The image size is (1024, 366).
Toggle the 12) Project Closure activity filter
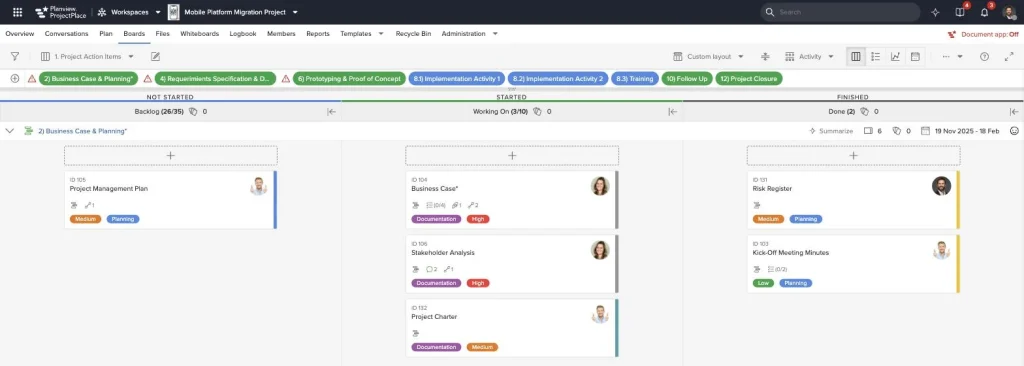[x=749, y=78]
